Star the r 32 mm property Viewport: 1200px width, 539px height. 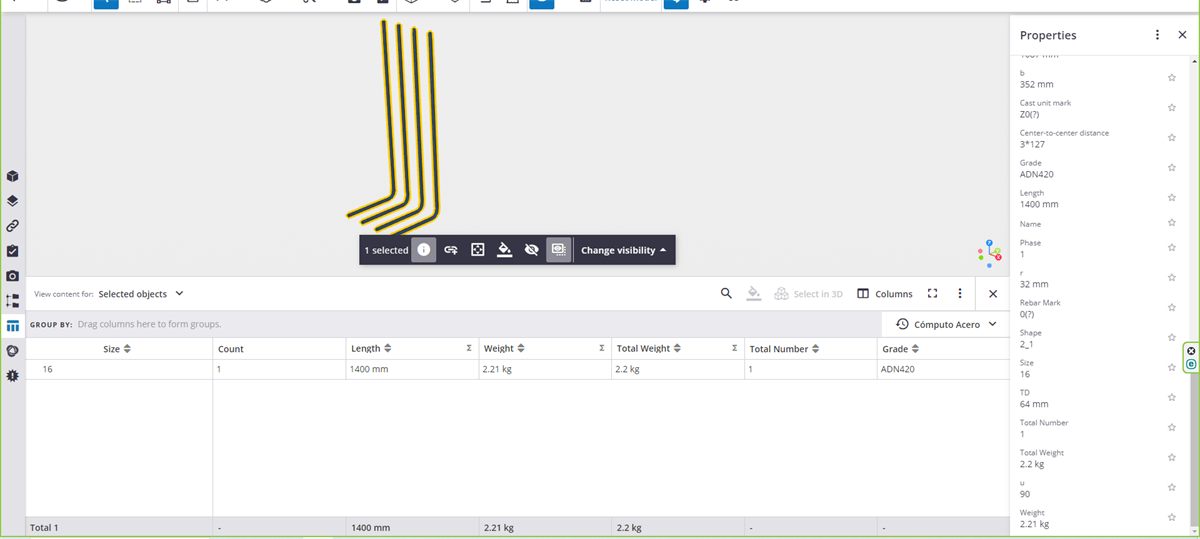pyautogui.click(x=1172, y=278)
